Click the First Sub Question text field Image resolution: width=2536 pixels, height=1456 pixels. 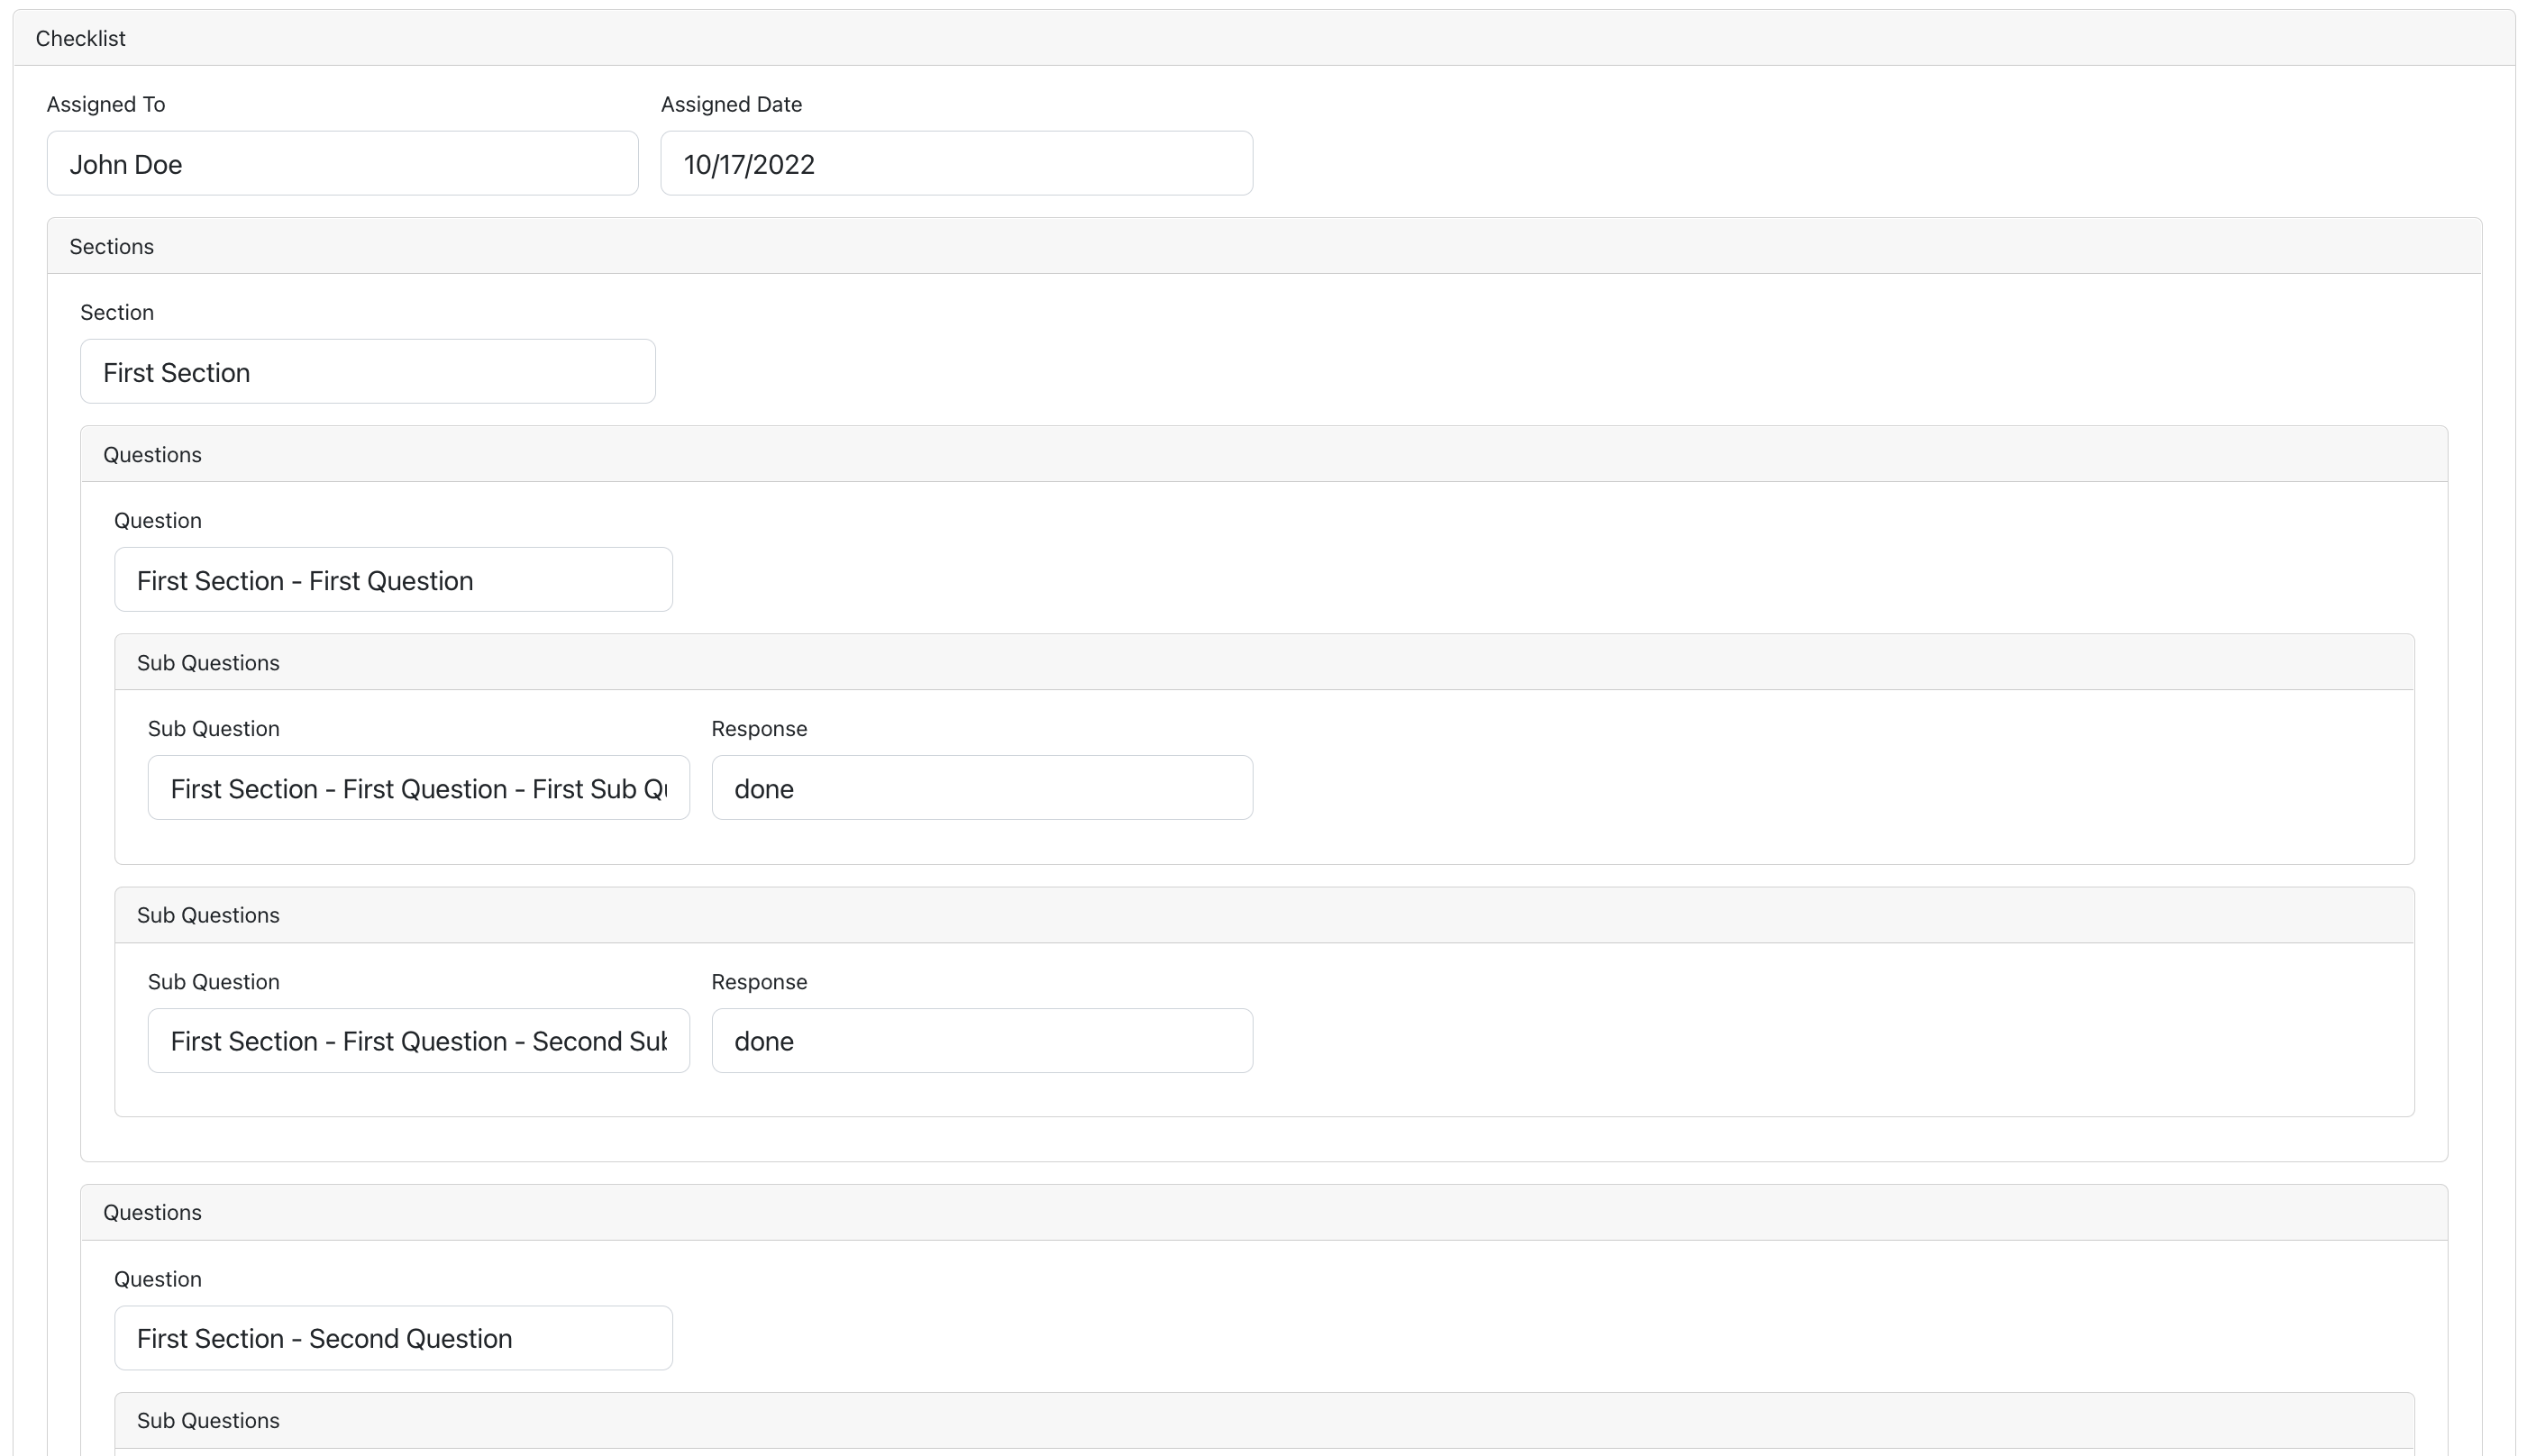click(x=418, y=788)
